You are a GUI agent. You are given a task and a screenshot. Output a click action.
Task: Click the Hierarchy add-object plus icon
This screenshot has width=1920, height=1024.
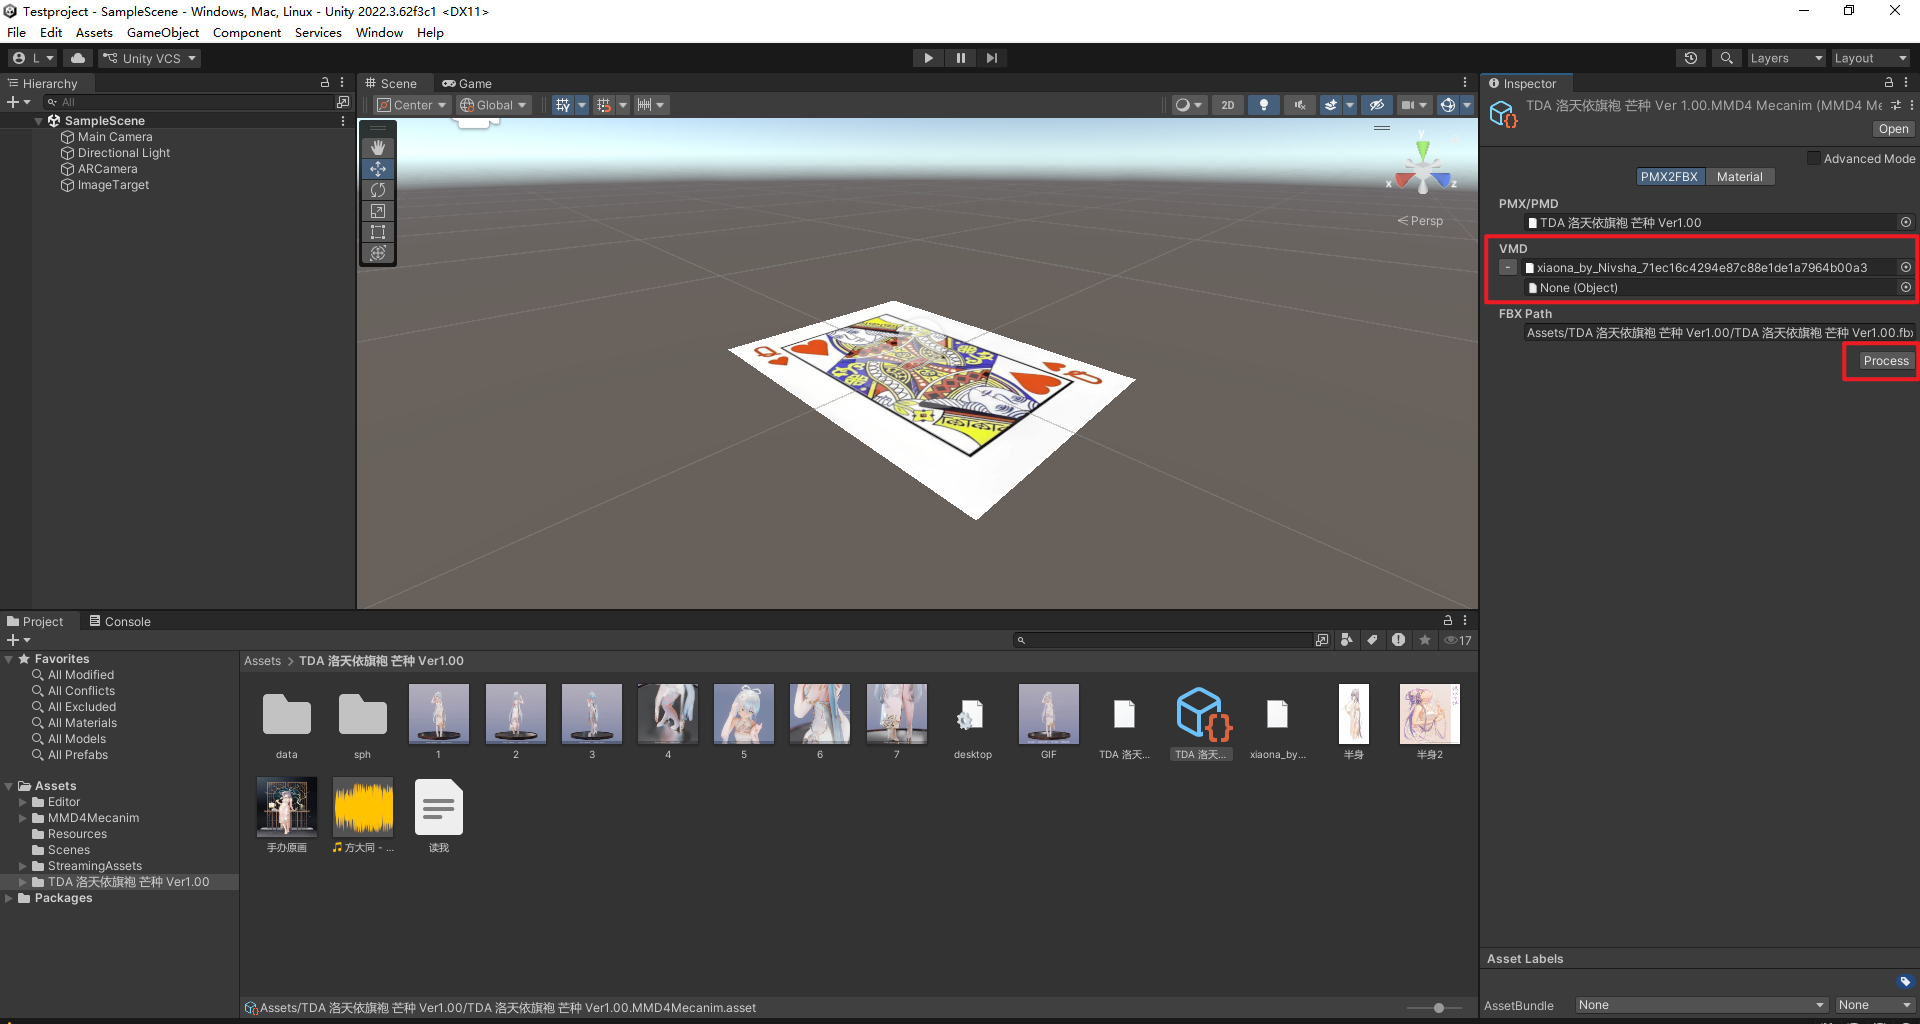[x=13, y=102]
